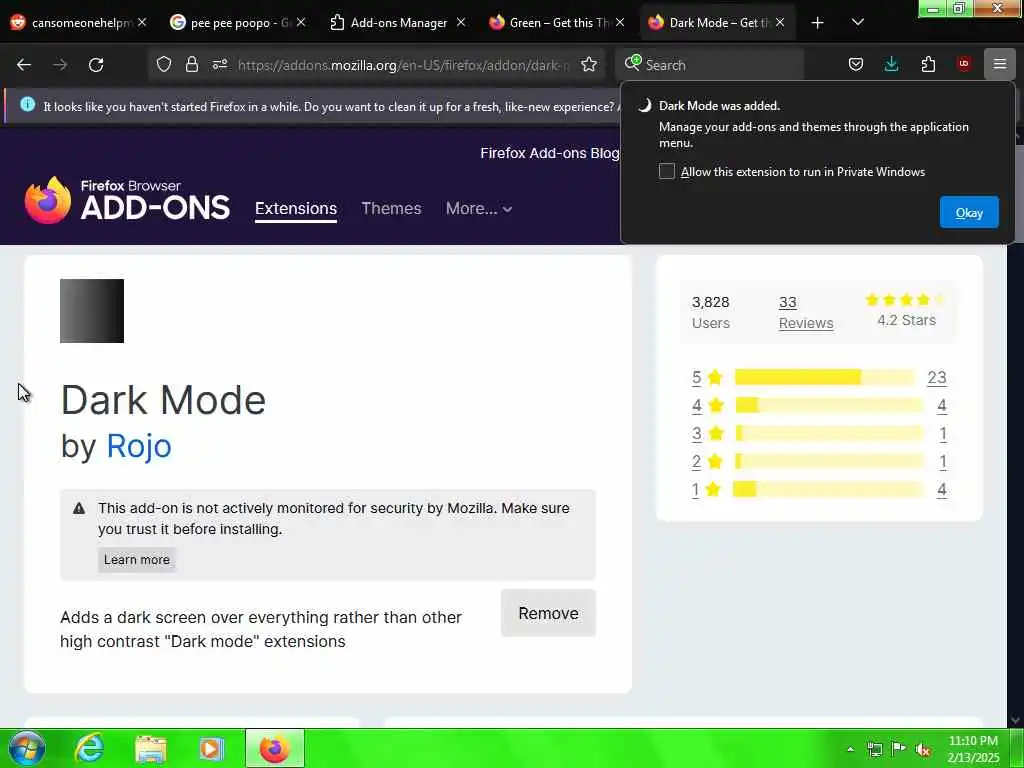Screen dimensions: 1024x768
Task: Launch Internet Explorer from taskbar
Action: pos(89,748)
